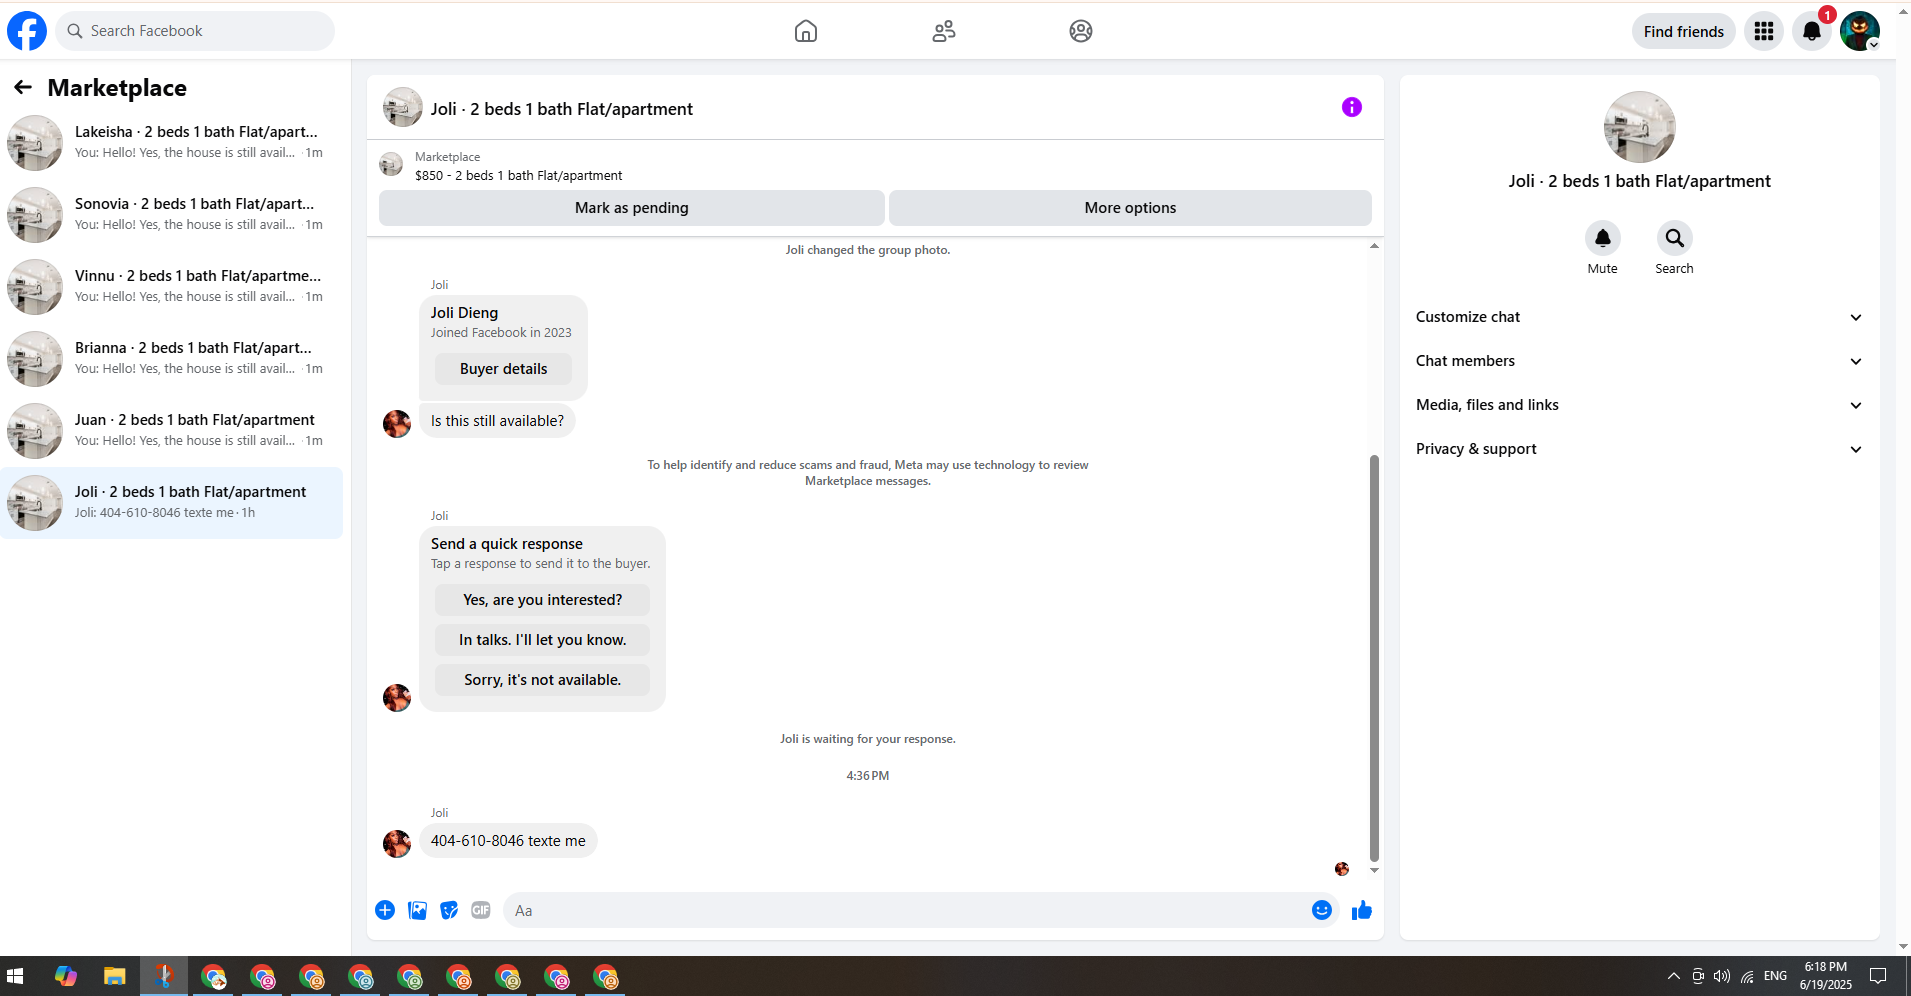Click the large listing photo in right panel
Image resolution: width=1911 pixels, height=996 pixels.
pos(1640,127)
